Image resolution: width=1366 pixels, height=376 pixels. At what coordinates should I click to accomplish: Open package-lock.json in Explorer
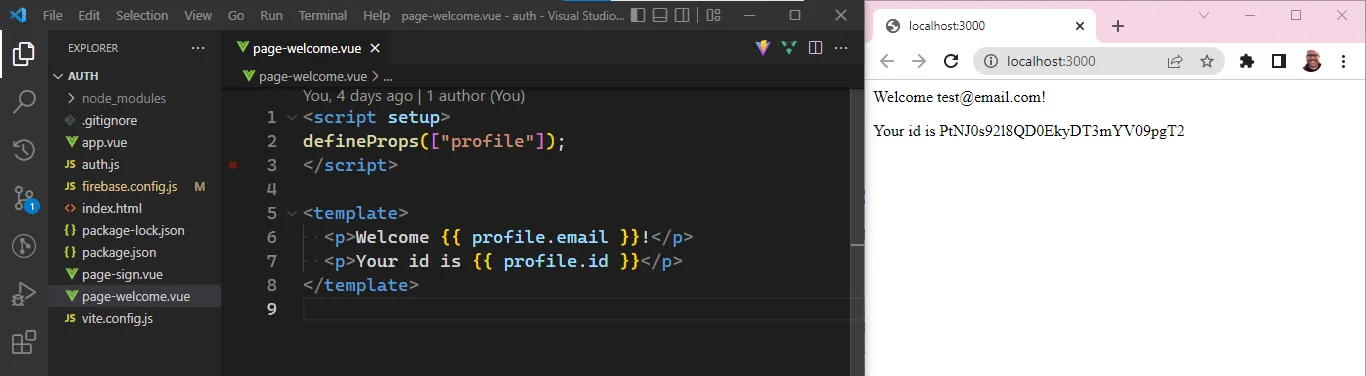click(134, 230)
